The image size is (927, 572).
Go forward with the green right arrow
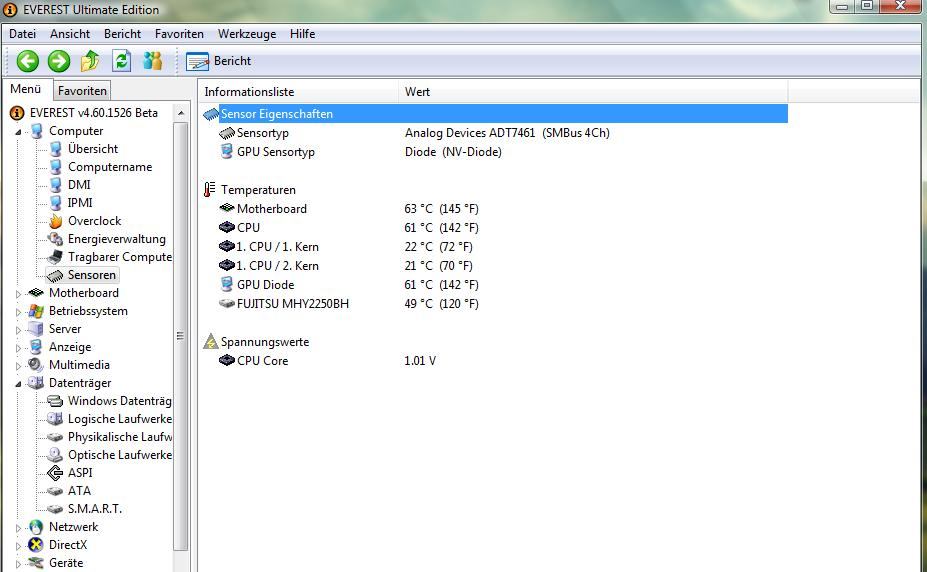click(x=59, y=61)
